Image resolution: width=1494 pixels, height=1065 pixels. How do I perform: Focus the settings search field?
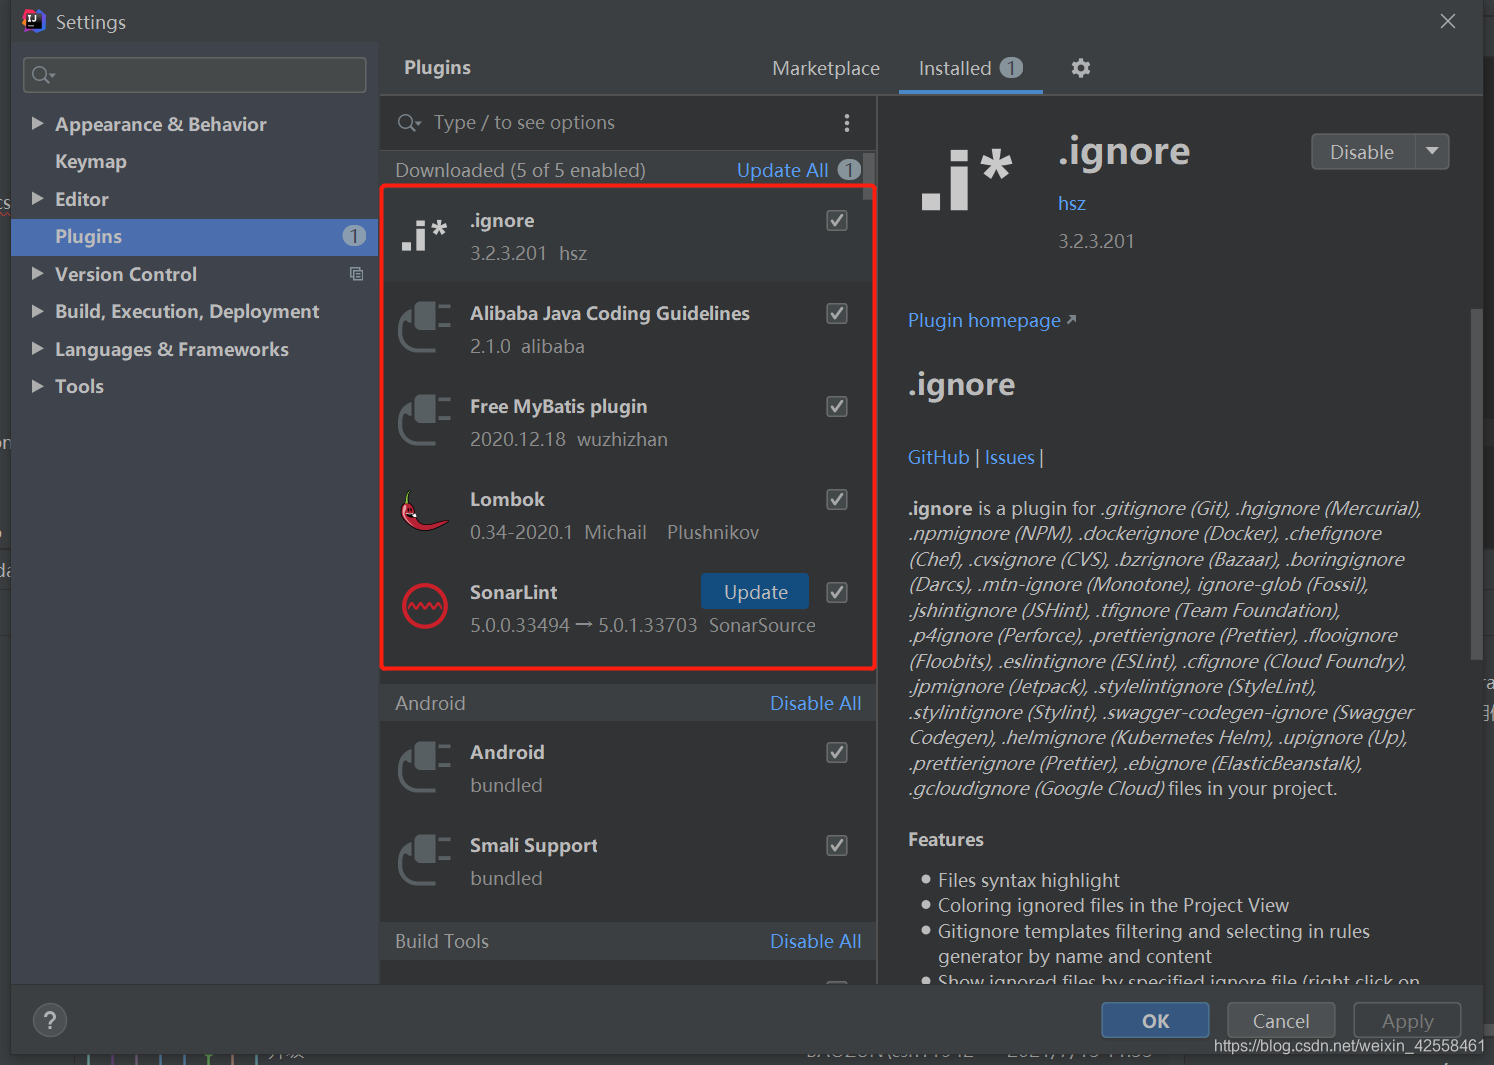pyautogui.click(x=195, y=75)
